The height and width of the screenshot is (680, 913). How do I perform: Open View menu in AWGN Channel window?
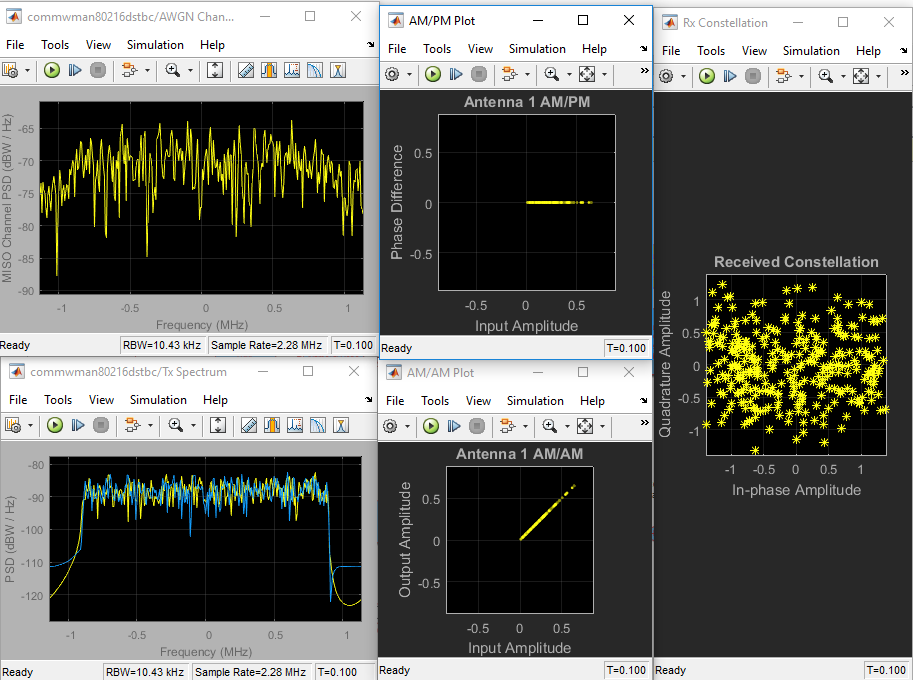(x=98, y=44)
